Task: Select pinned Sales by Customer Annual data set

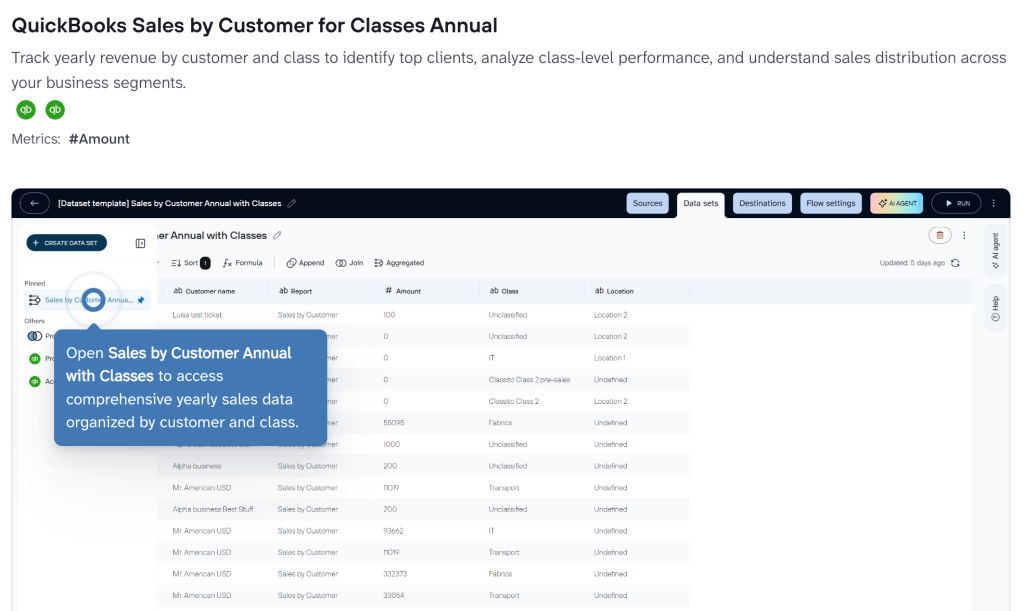Action: point(88,300)
